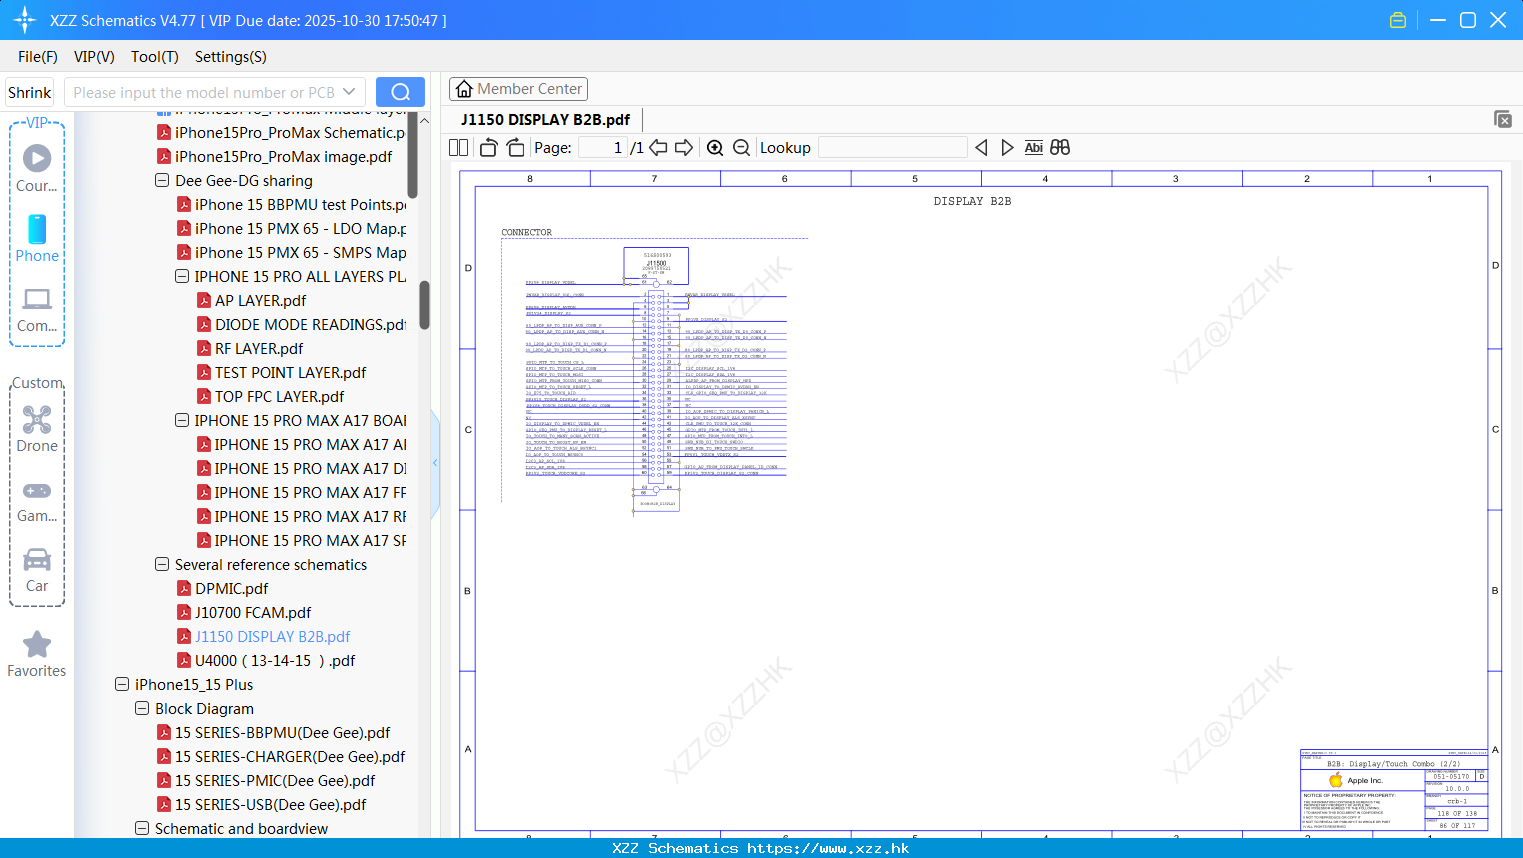Open the Settings(S) menu
This screenshot has width=1523, height=858.
[231, 57]
